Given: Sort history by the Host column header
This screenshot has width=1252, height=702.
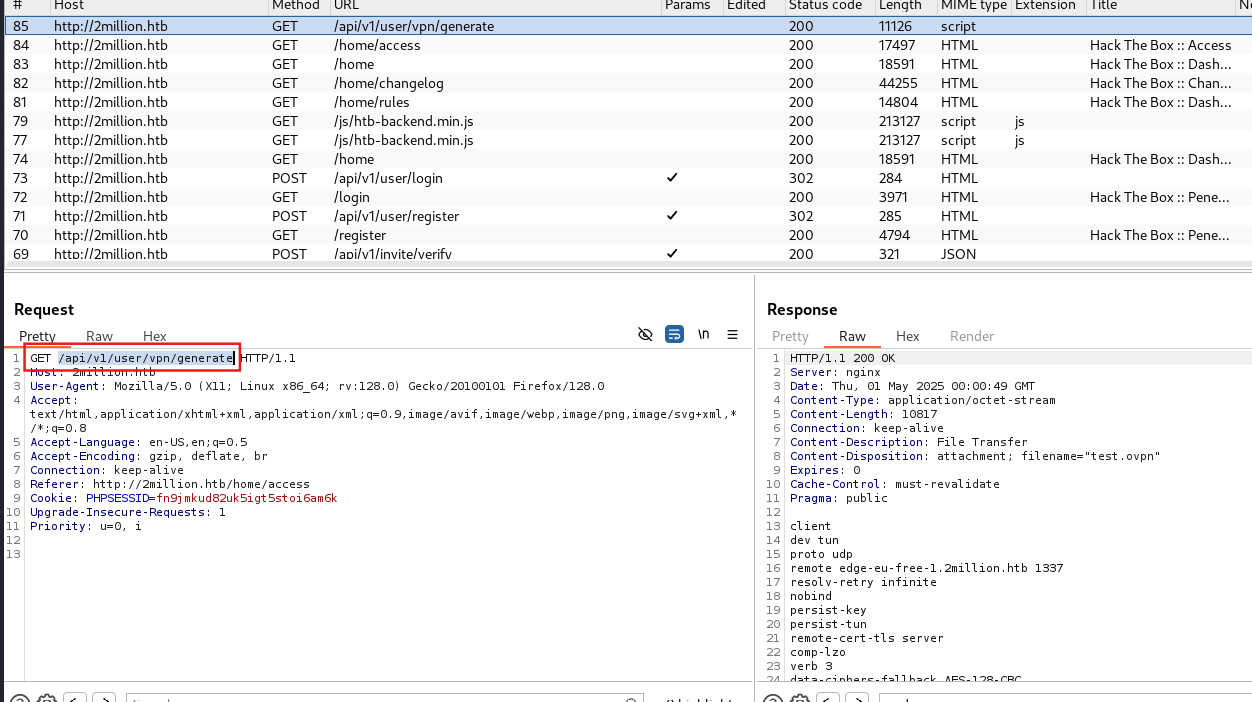Looking at the screenshot, I should click(70, 6).
